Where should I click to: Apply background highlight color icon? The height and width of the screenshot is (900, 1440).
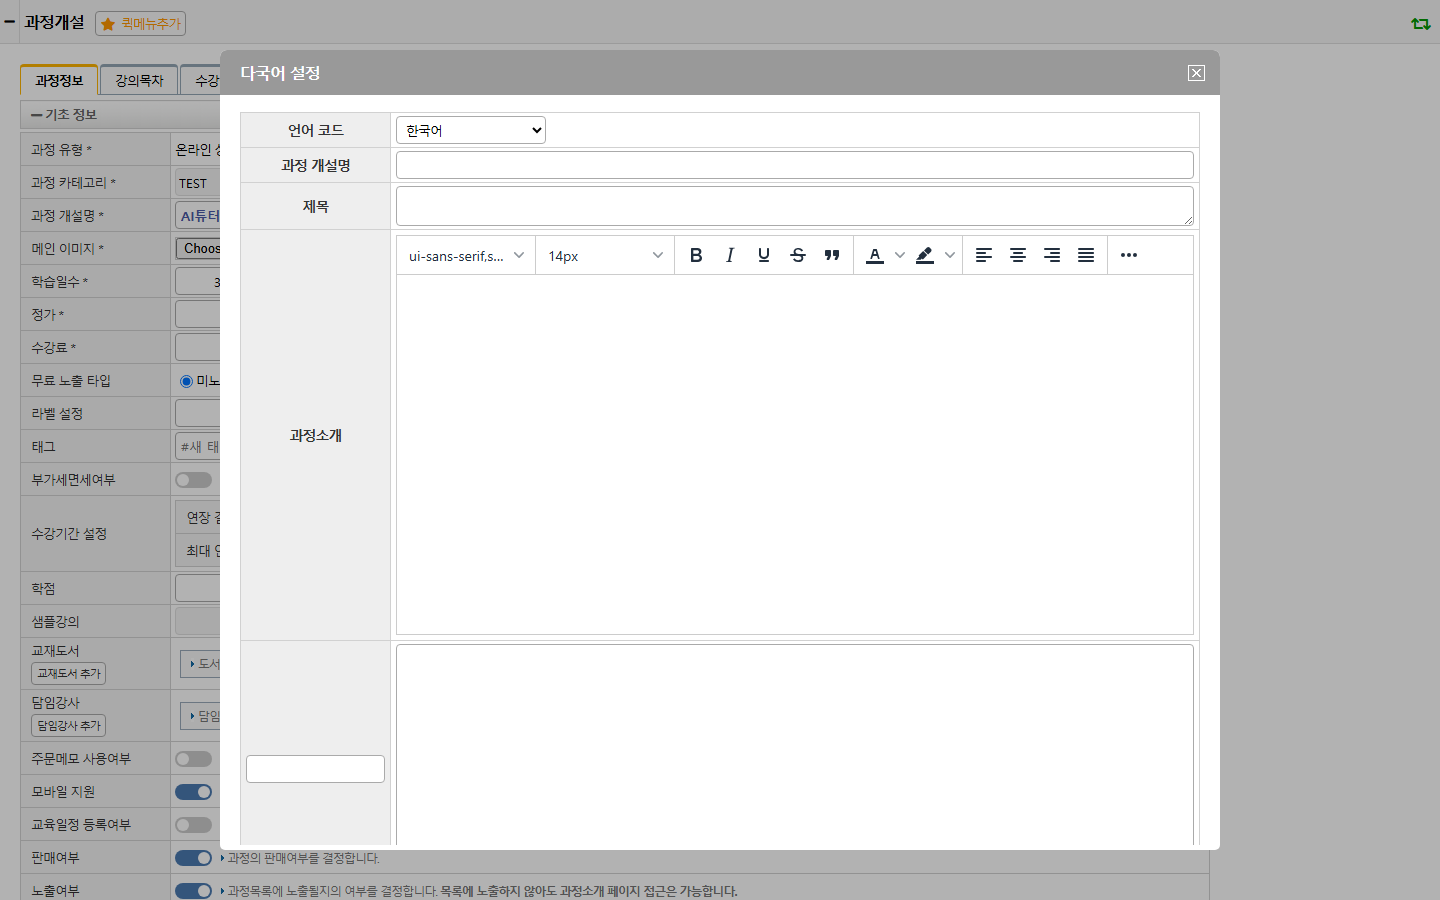925,255
